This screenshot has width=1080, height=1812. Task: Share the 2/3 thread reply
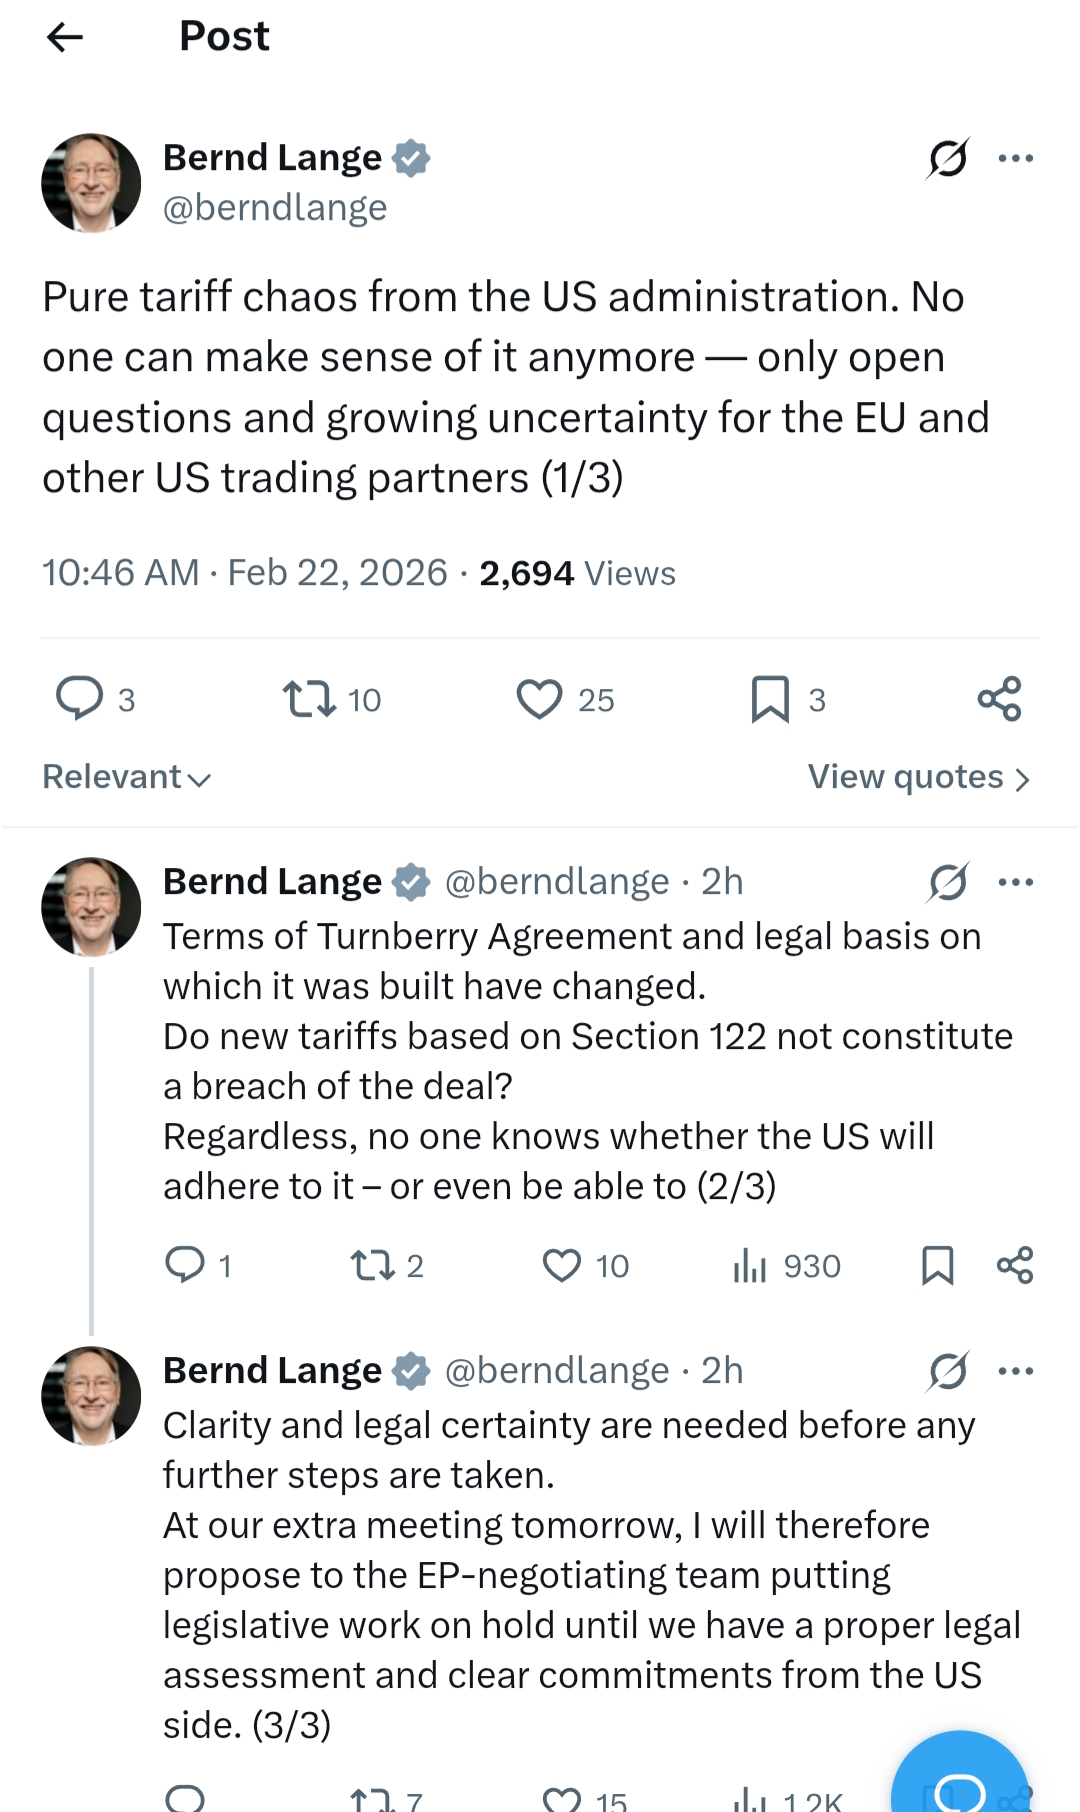pyautogui.click(x=1015, y=1266)
